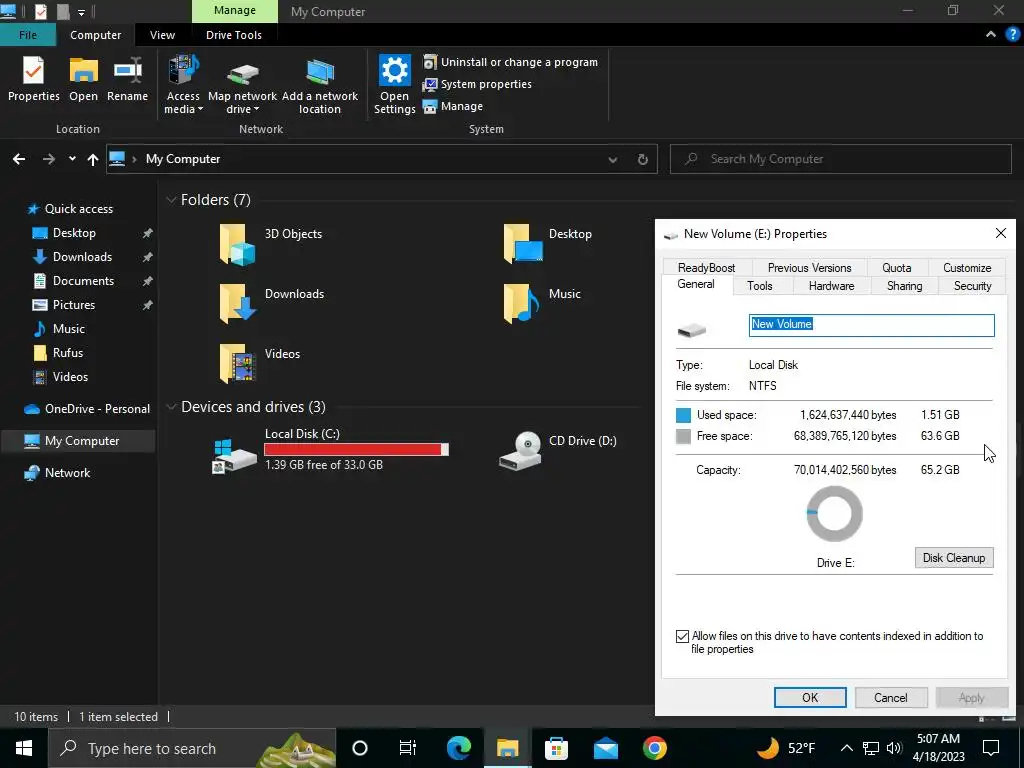The height and width of the screenshot is (768, 1024).
Task: Collapse the Folders (7) group
Action: (171, 200)
